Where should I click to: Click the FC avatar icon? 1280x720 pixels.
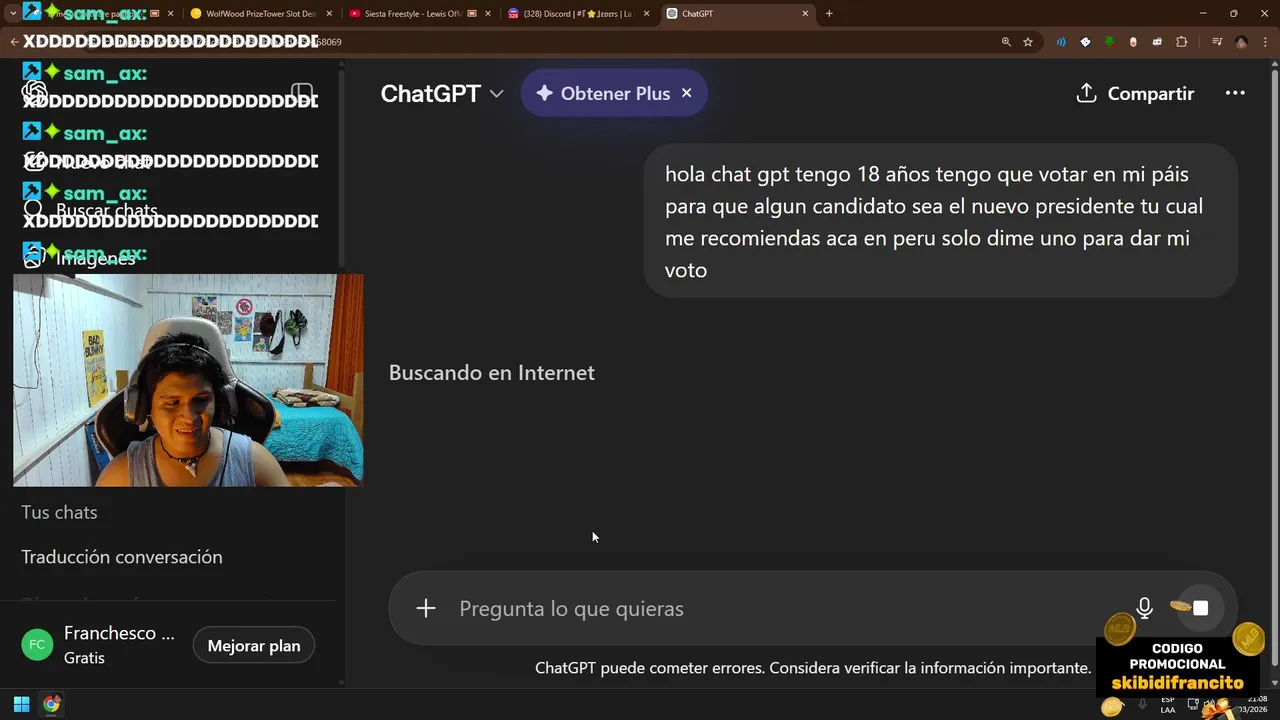pos(37,645)
